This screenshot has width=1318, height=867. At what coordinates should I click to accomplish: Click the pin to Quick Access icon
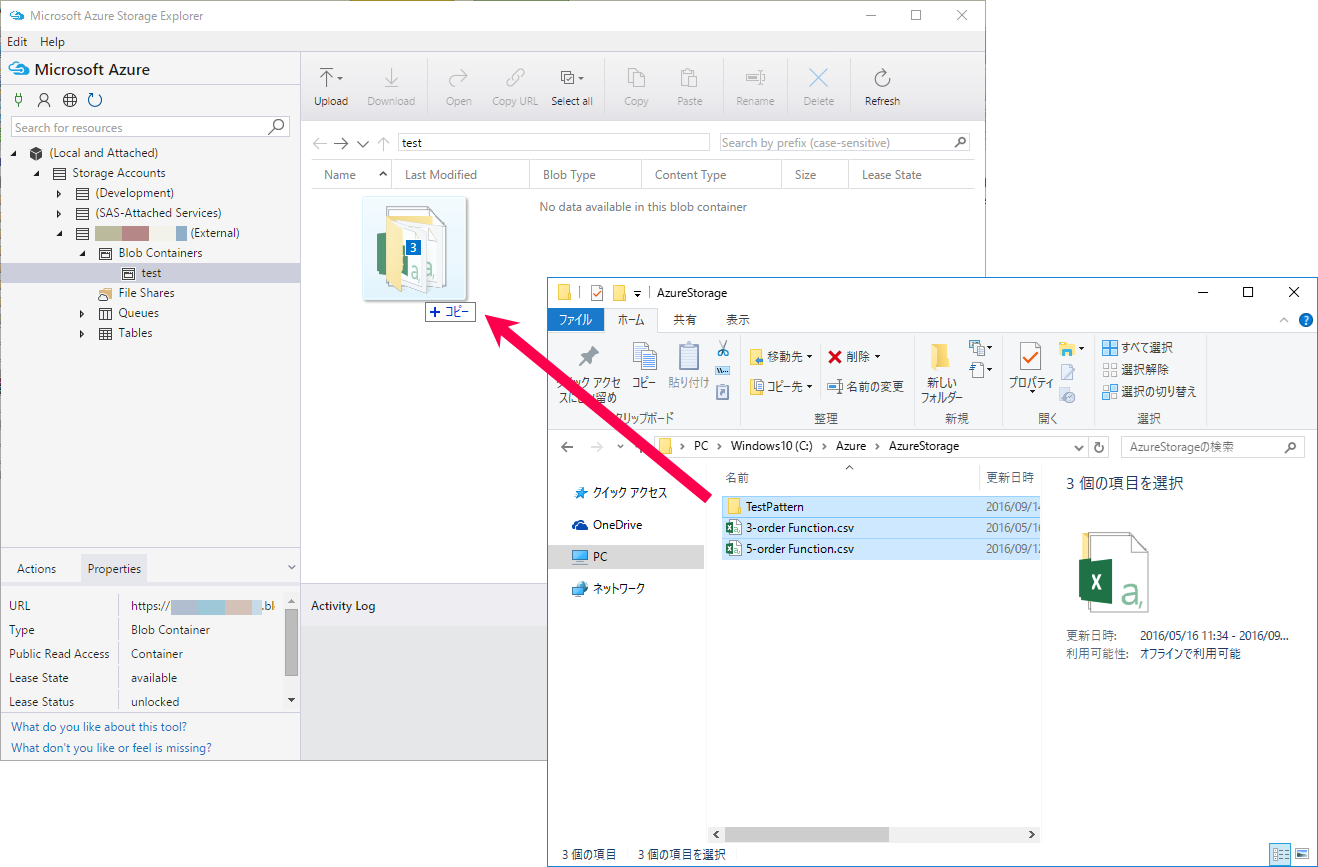coord(589,357)
